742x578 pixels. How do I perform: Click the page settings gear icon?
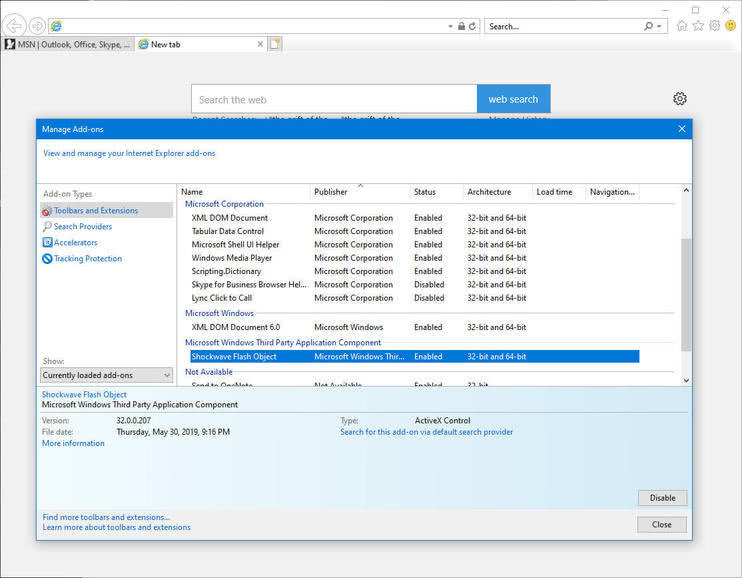[680, 99]
